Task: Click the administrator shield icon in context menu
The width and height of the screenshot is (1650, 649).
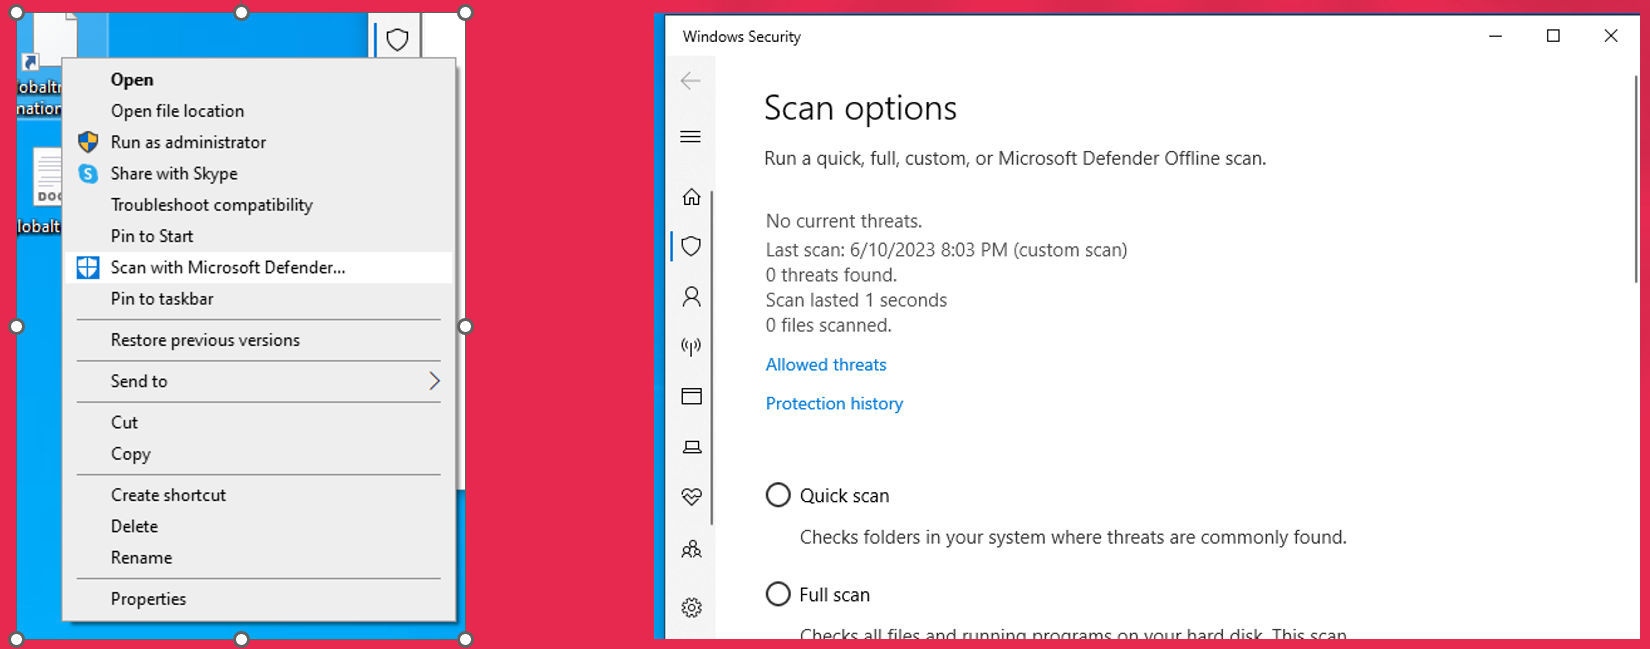Action: point(88,142)
